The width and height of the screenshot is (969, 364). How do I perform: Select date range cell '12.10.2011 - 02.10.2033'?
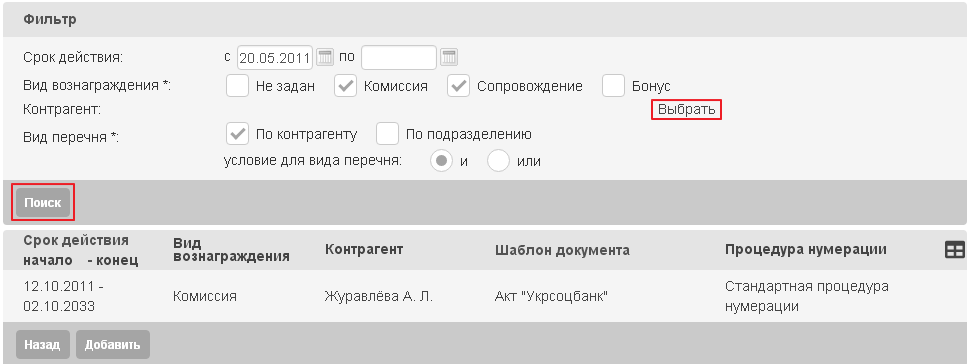(64, 296)
